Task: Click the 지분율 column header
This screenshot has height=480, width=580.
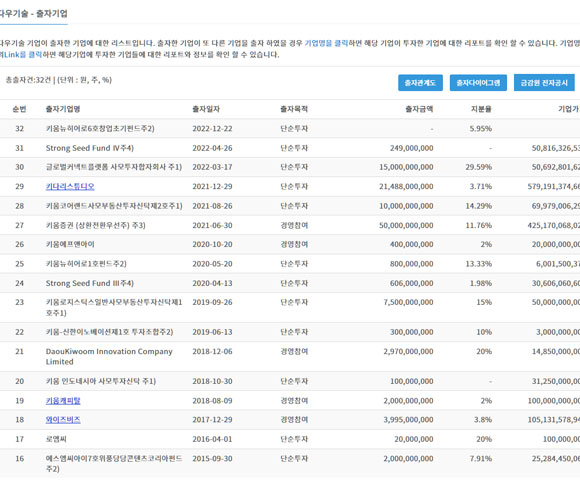Action: pyautogui.click(x=481, y=109)
